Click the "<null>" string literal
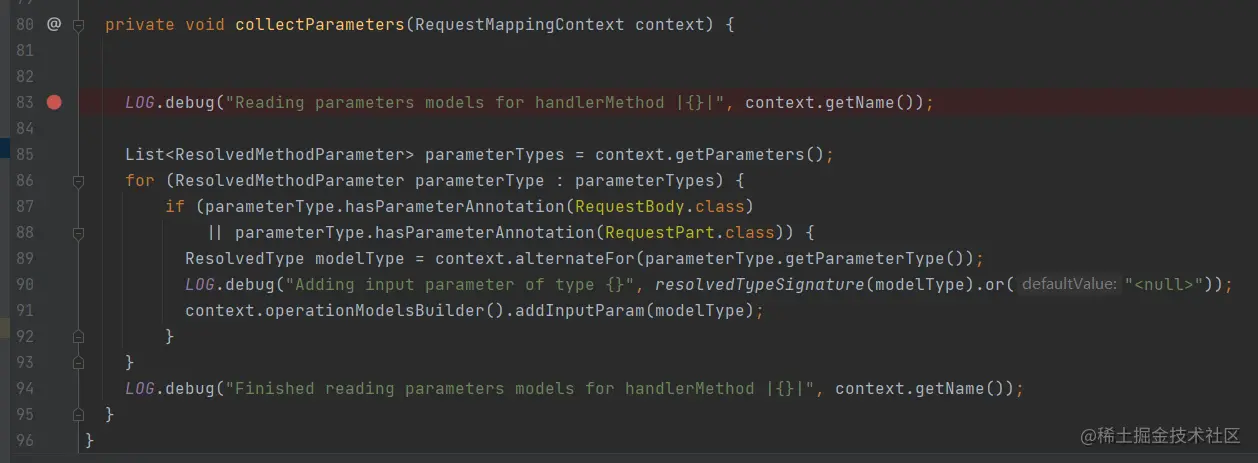The image size is (1258, 463). 1164,284
